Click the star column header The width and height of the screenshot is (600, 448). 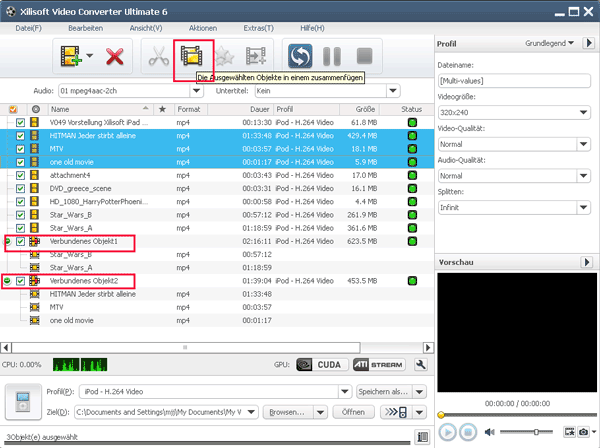(162, 109)
